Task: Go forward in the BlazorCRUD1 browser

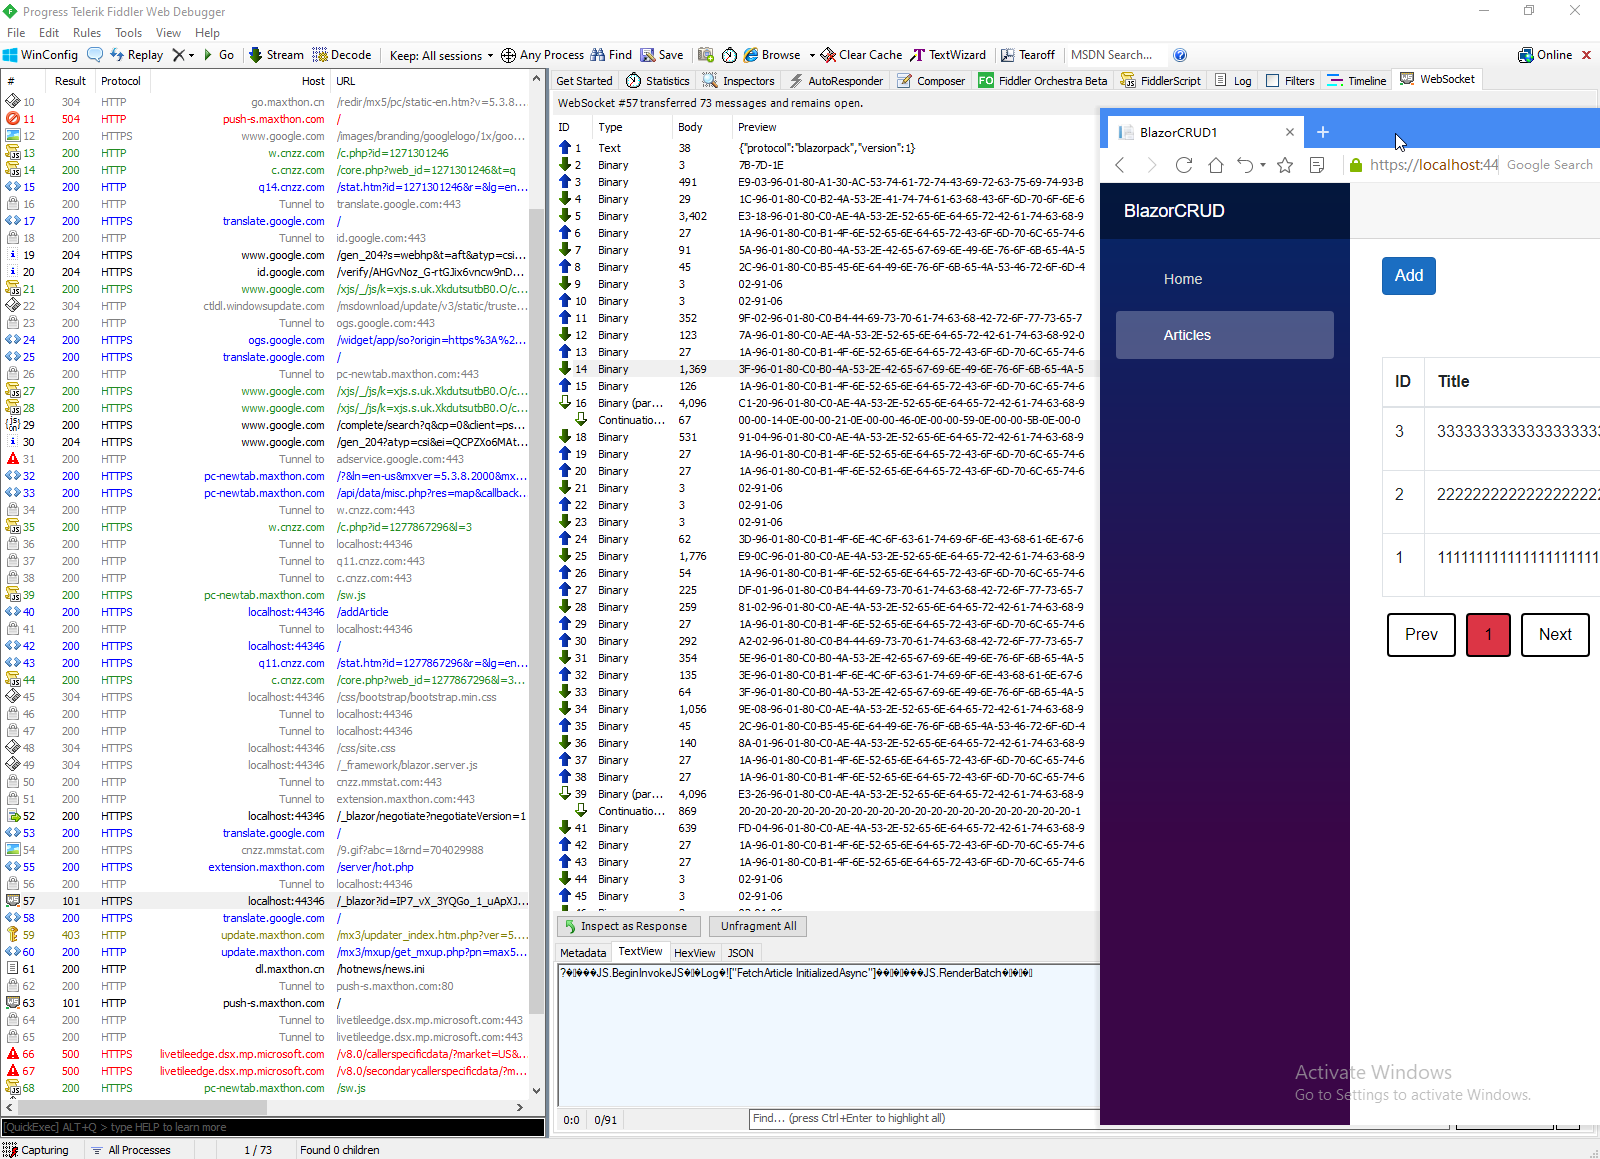Action: pyautogui.click(x=1152, y=165)
